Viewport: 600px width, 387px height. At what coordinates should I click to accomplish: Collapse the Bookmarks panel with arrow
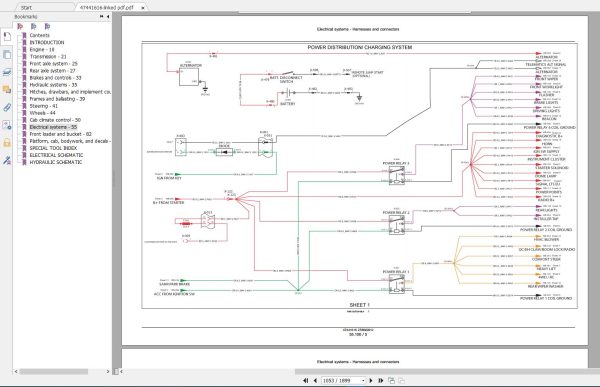[x=108, y=16]
